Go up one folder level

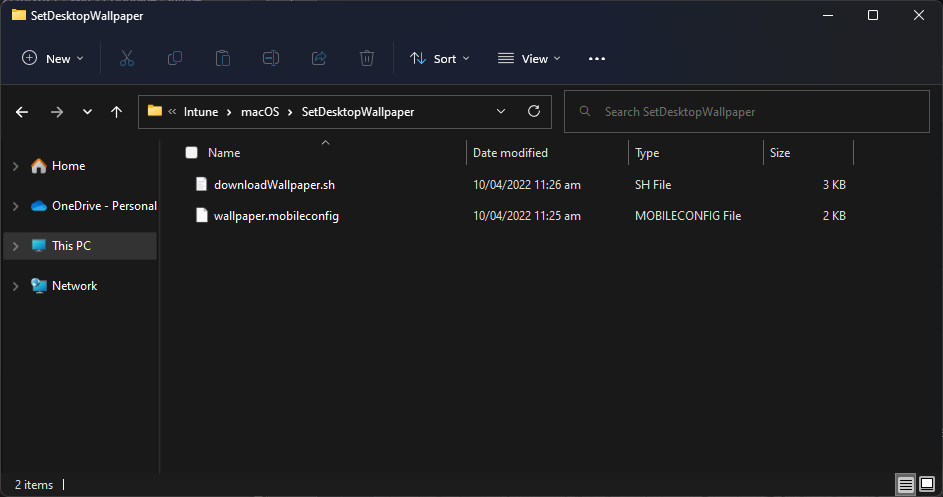pos(116,112)
